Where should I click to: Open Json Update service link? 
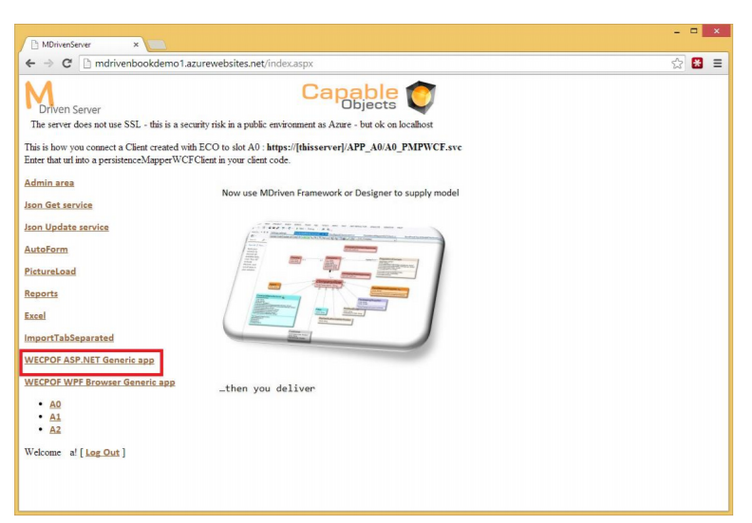click(x=66, y=227)
